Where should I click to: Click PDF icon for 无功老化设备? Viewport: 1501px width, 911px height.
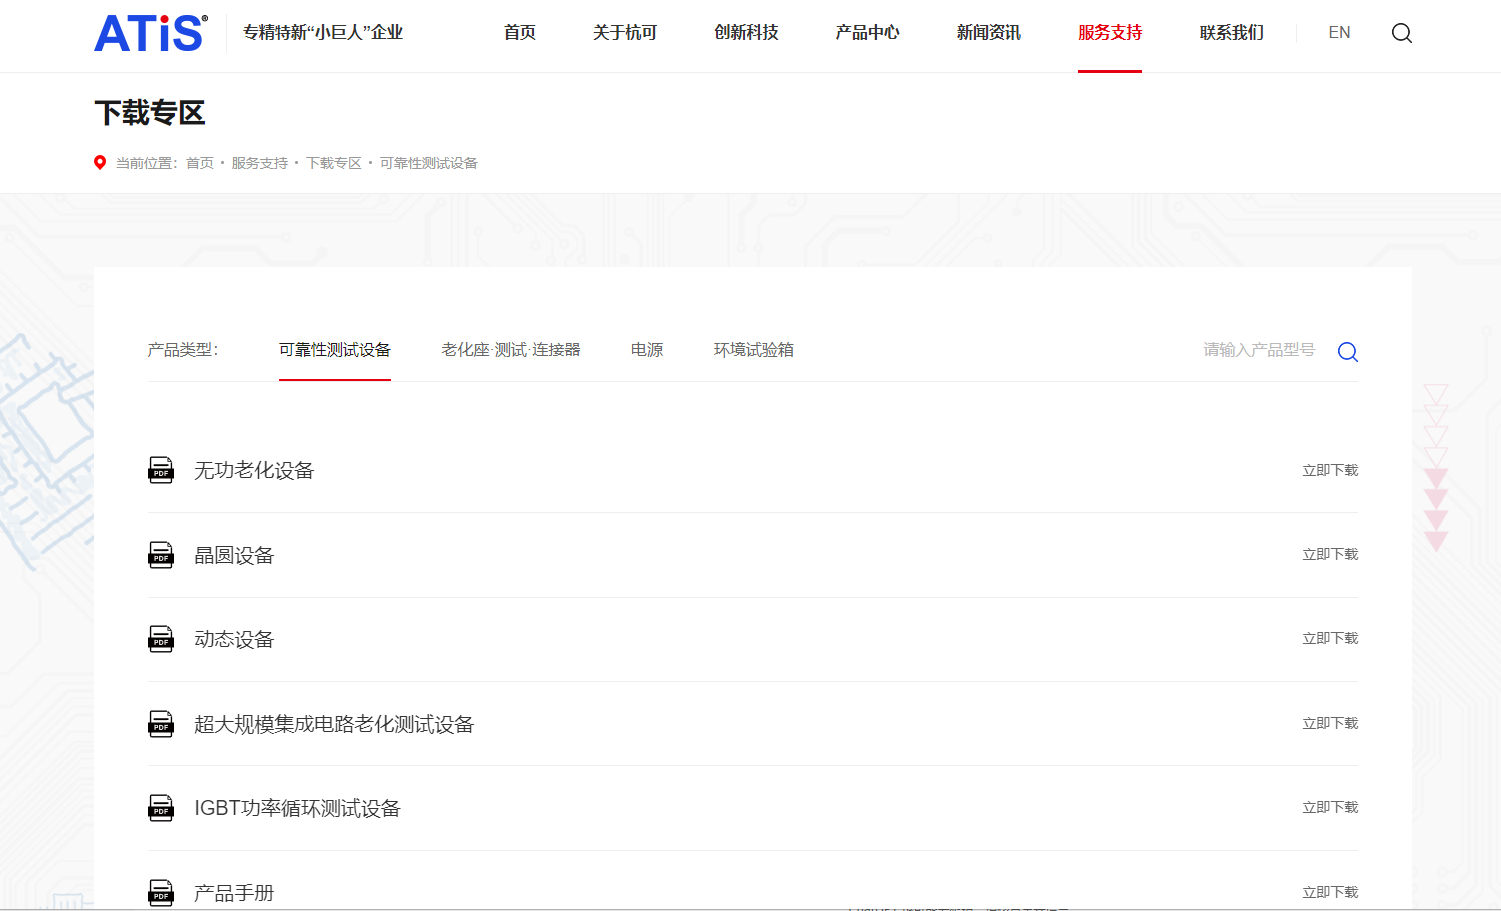click(161, 470)
